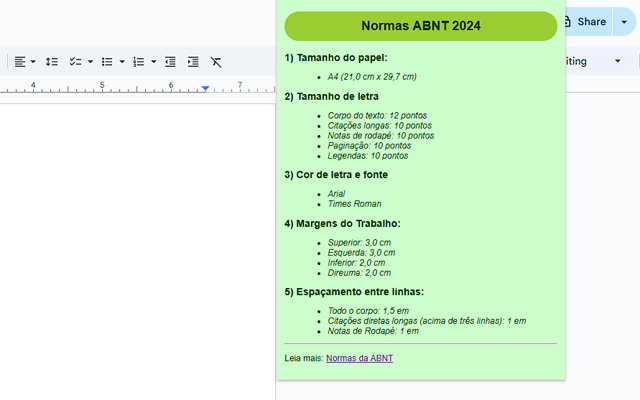Click 'Direuma: 2,0 cm' margin
Screen dimensions: 640x400
(x=359, y=273)
